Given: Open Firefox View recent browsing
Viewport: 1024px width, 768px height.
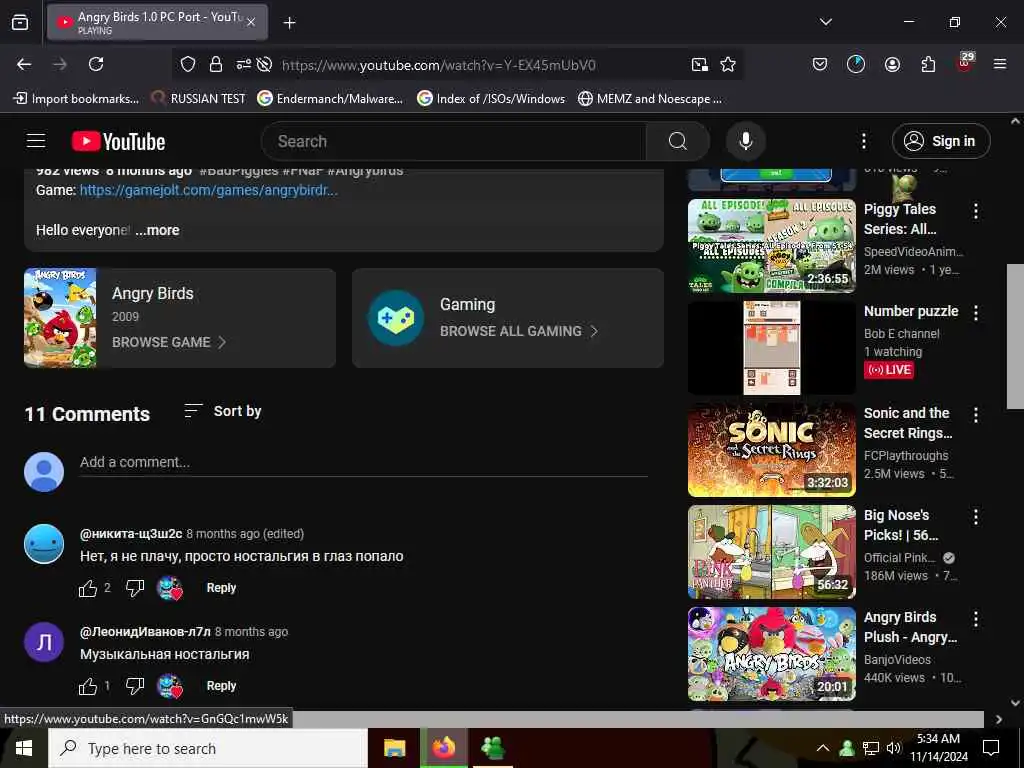Looking at the screenshot, I should tap(20, 22).
